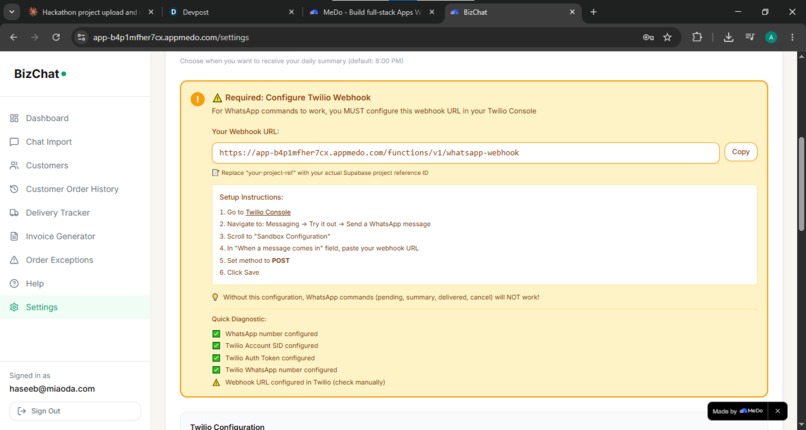Reload the current page
Viewport: 806px width, 430px height.
pos(56,37)
